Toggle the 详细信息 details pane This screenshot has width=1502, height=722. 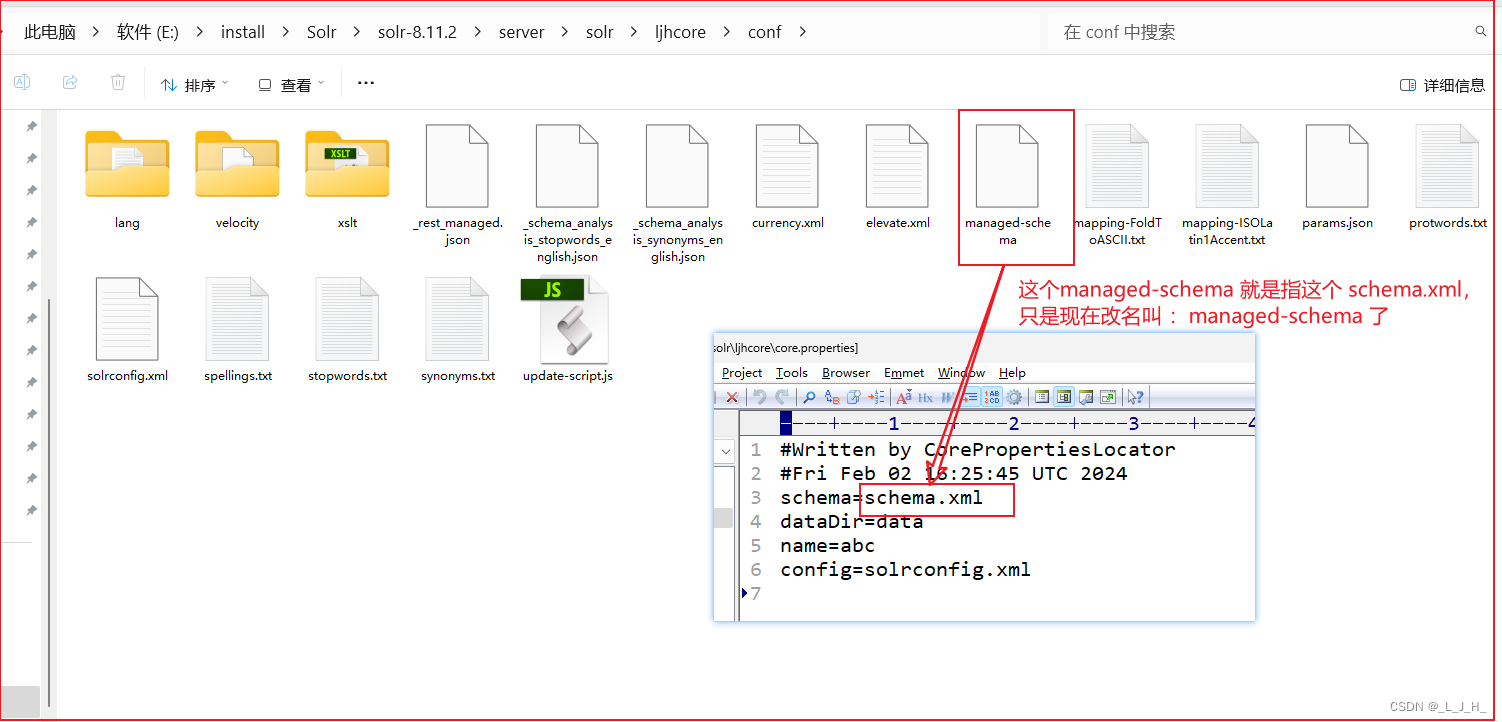1442,85
